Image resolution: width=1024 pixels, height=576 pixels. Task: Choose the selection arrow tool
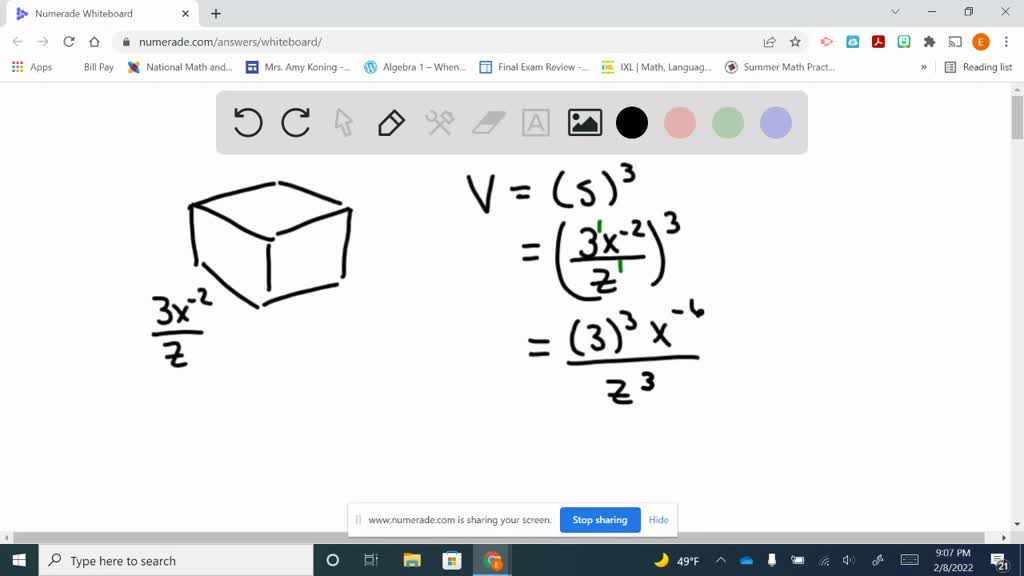click(x=341, y=122)
